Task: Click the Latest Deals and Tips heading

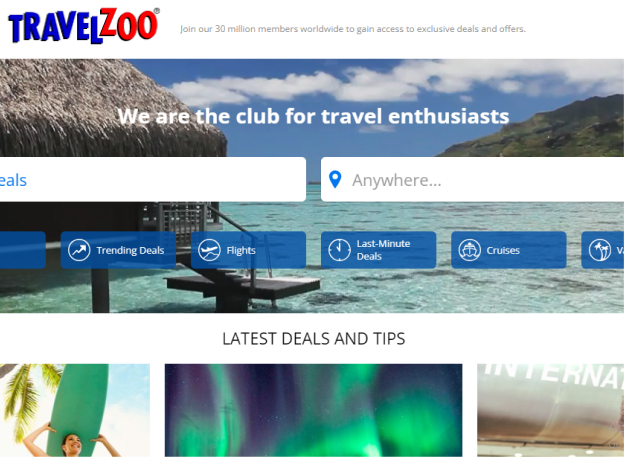Action: 314,339
